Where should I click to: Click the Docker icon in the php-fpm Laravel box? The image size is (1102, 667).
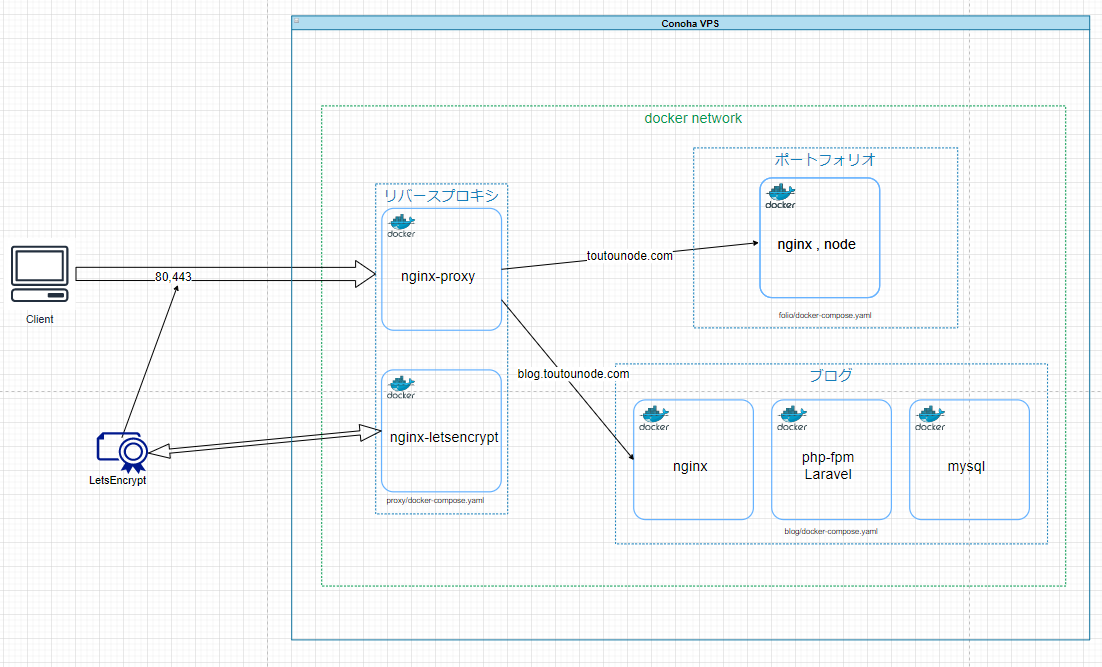[792, 417]
